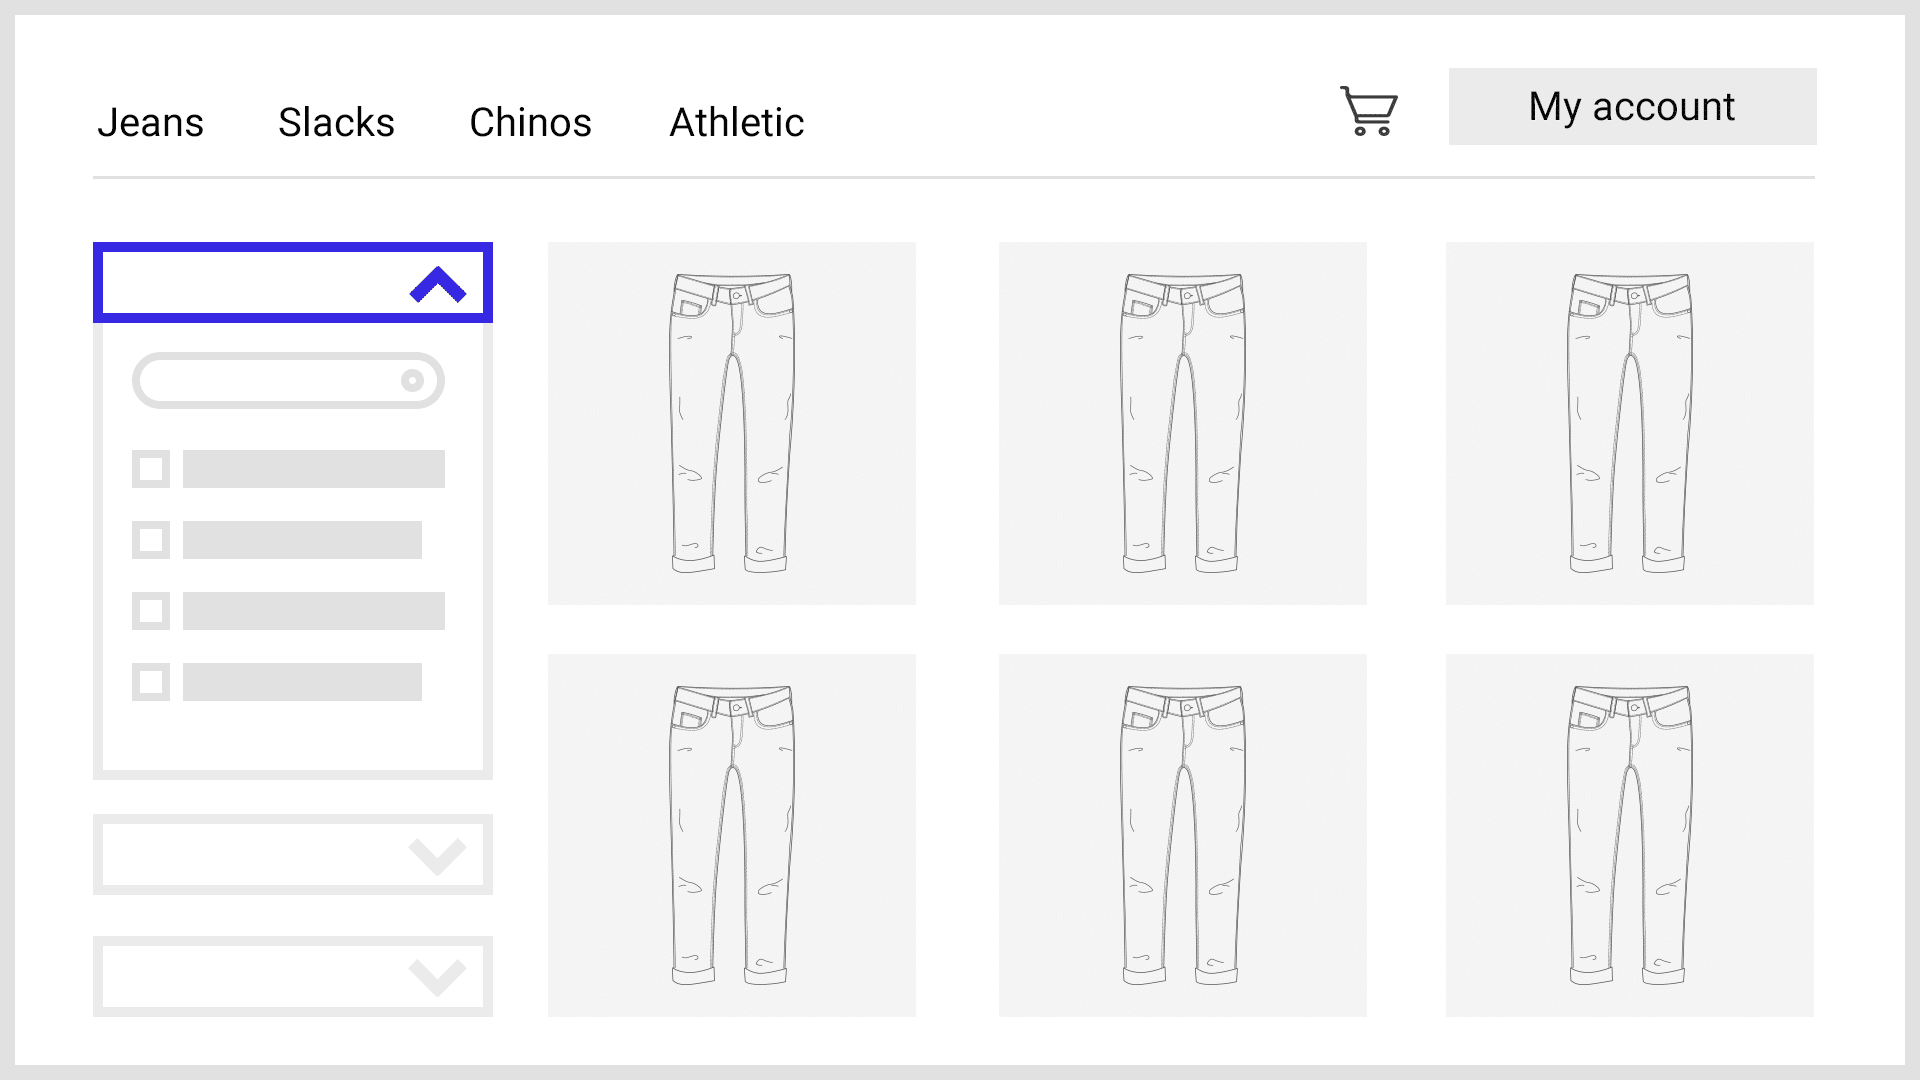Go to the Jeans category
The image size is (1920, 1080).
tap(150, 122)
